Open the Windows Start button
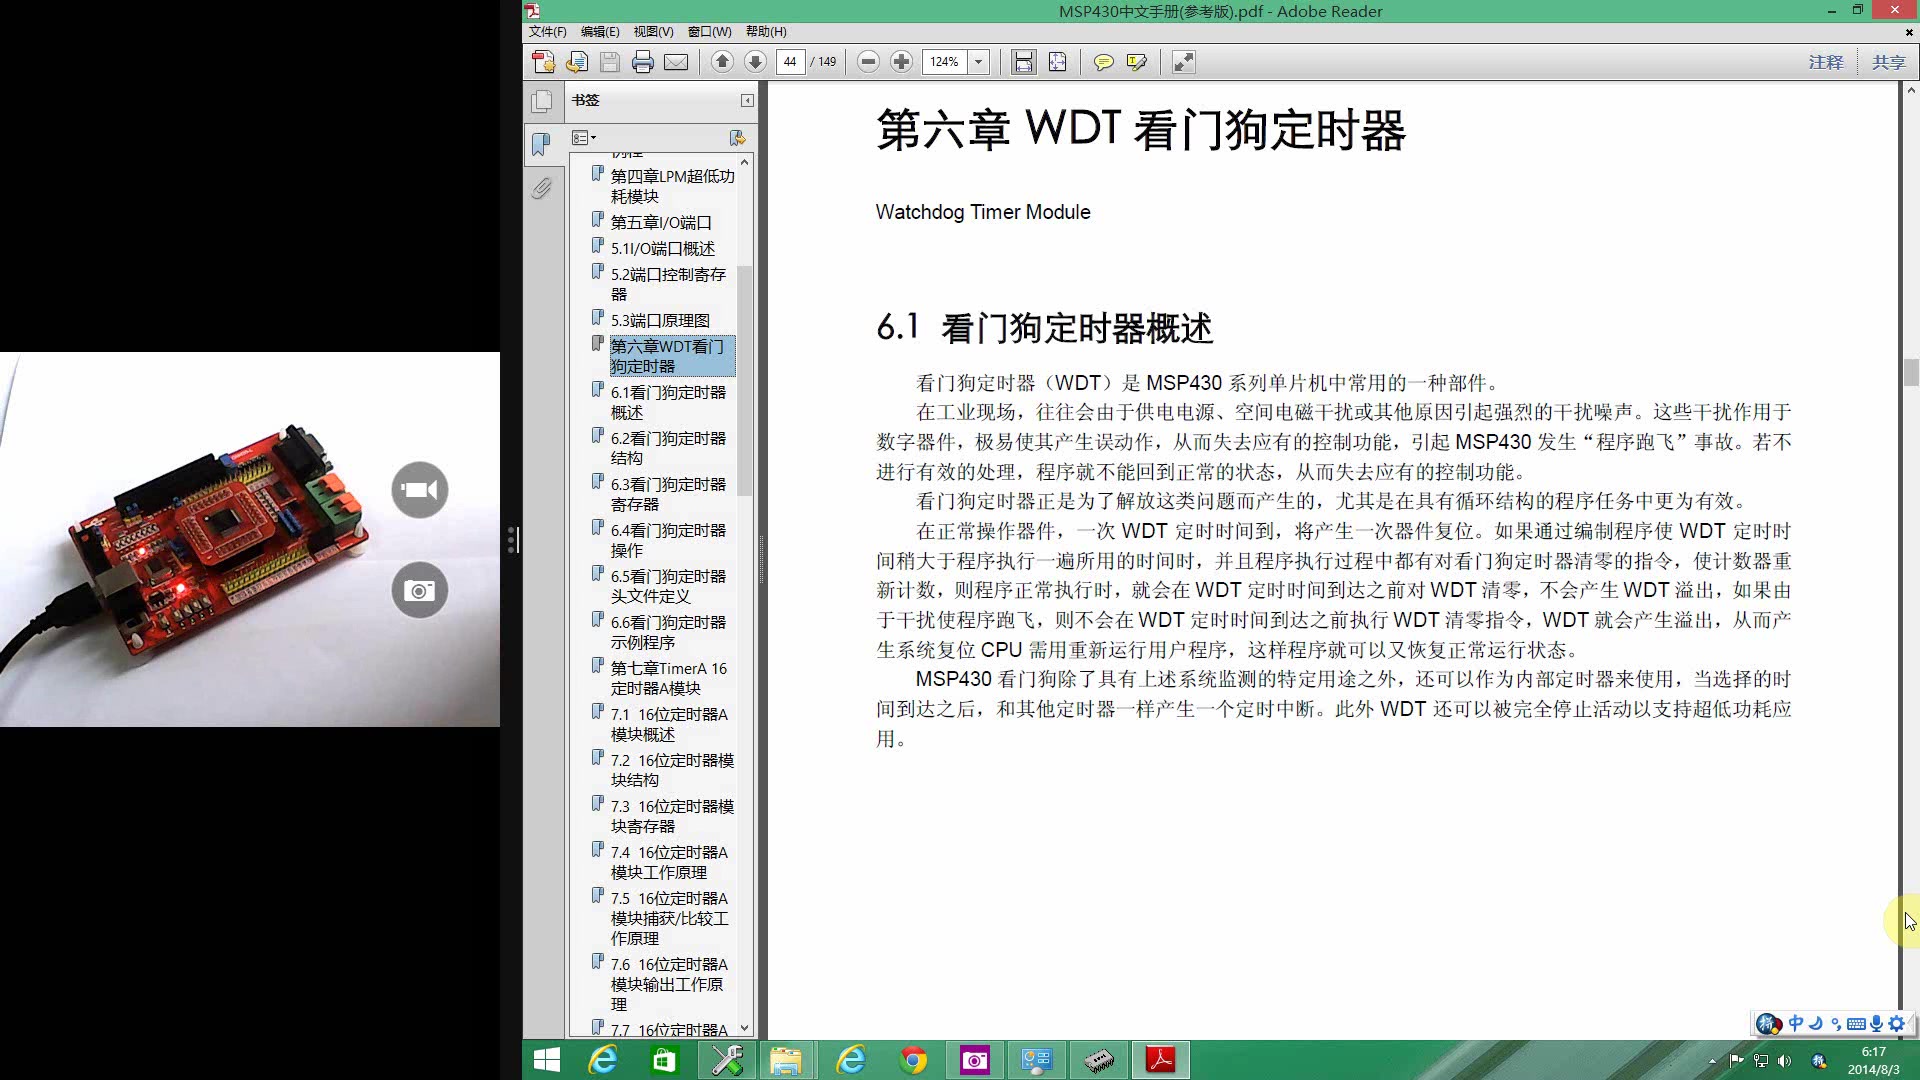This screenshot has height=1080, width=1920. (x=547, y=1060)
